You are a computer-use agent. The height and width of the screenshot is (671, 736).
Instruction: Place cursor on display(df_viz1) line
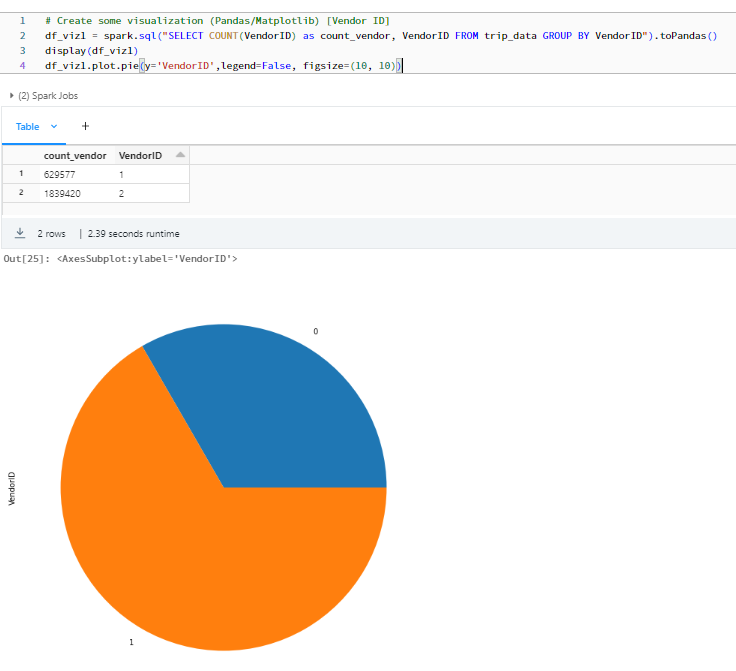point(92,51)
